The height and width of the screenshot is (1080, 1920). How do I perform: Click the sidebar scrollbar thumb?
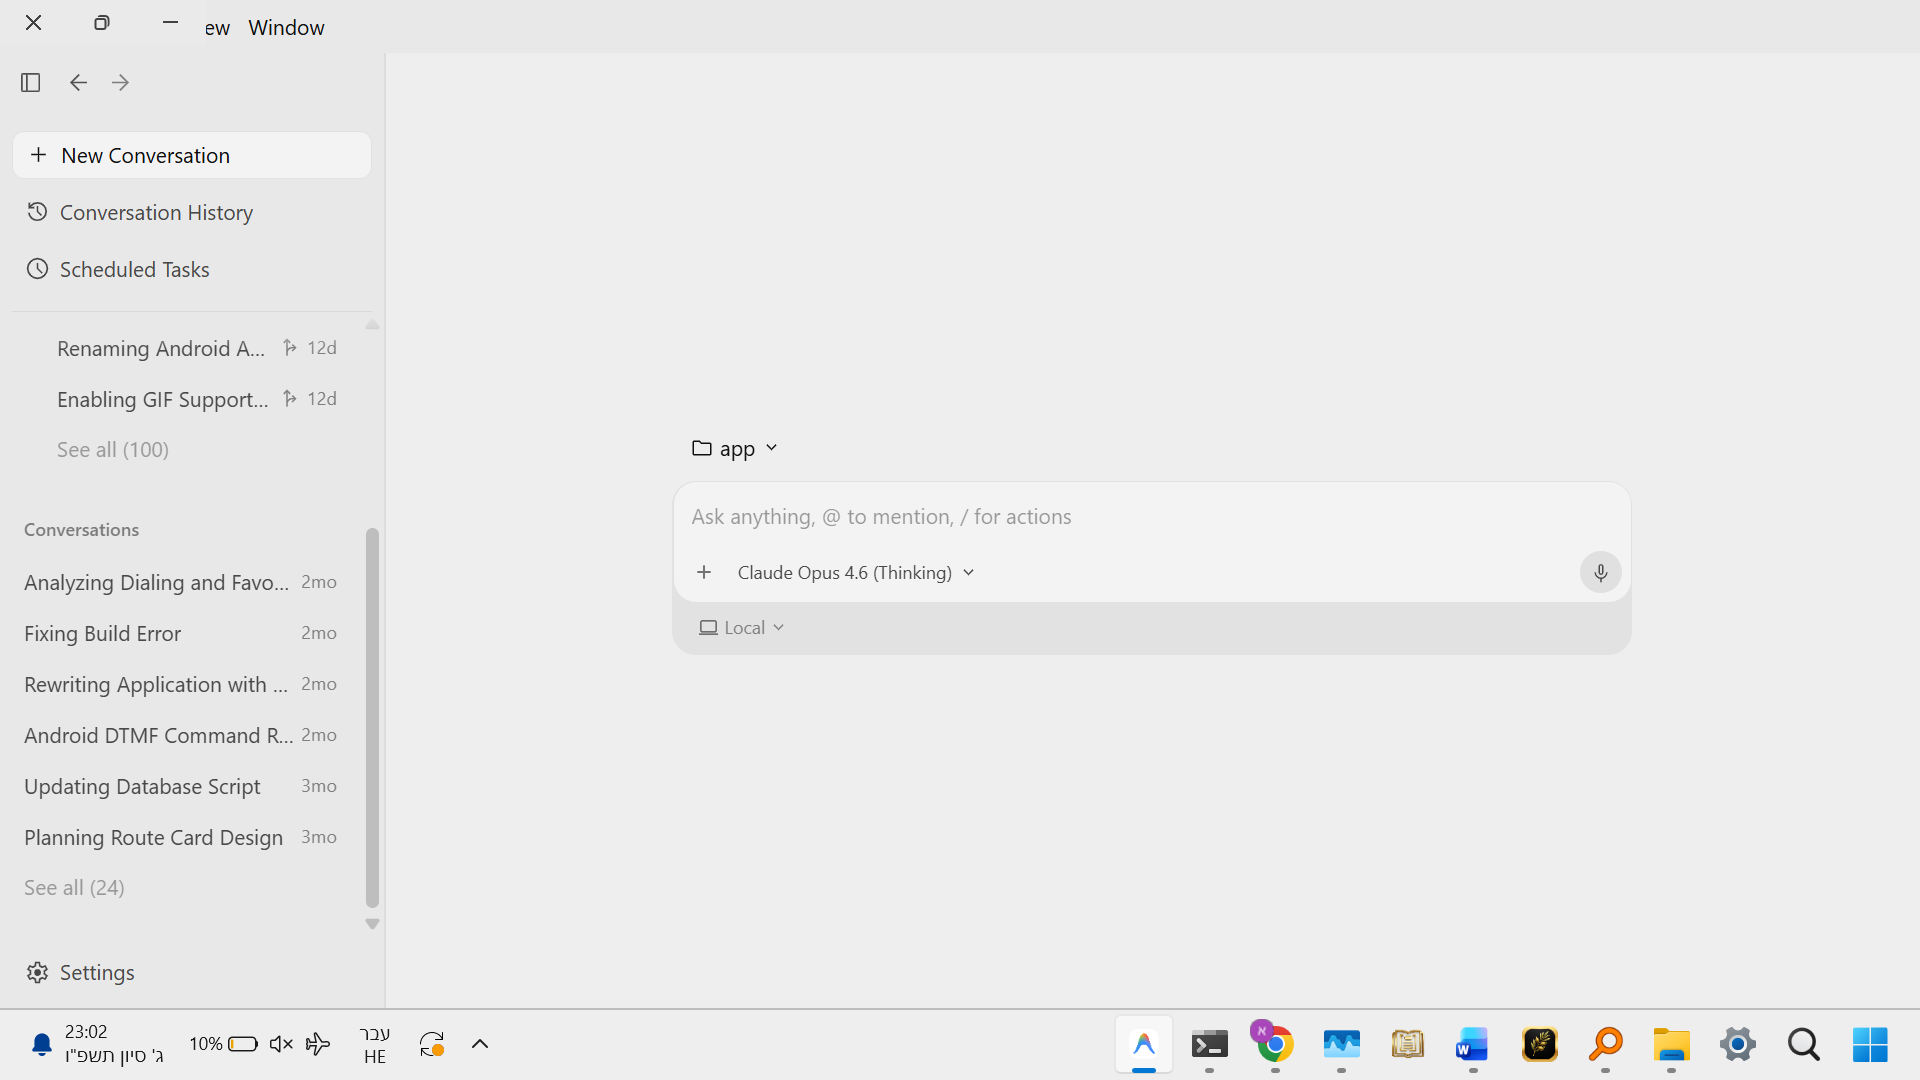tap(372, 717)
